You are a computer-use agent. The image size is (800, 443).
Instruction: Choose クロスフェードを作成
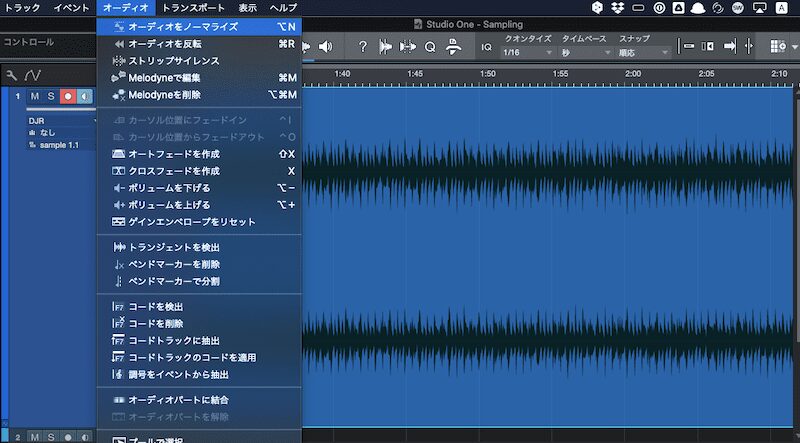(199, 171)
